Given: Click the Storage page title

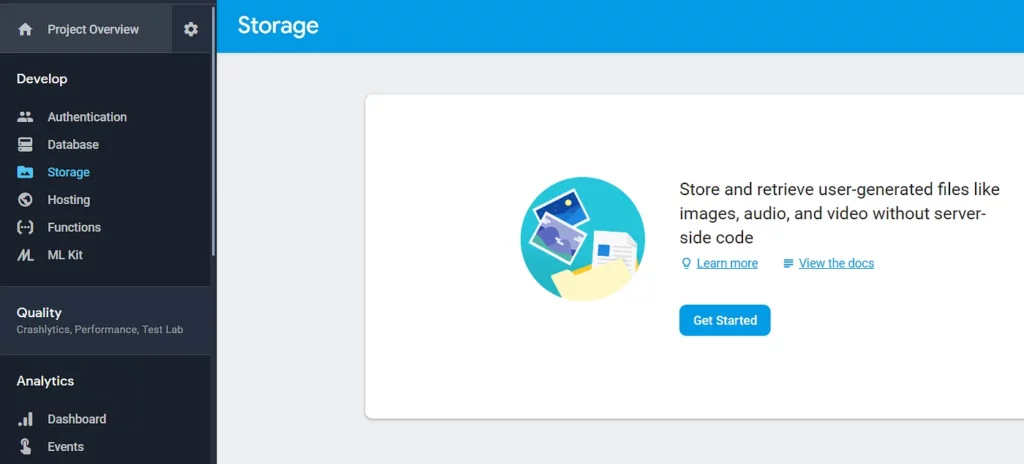Looking at the screenshot, I should (278, 25).
